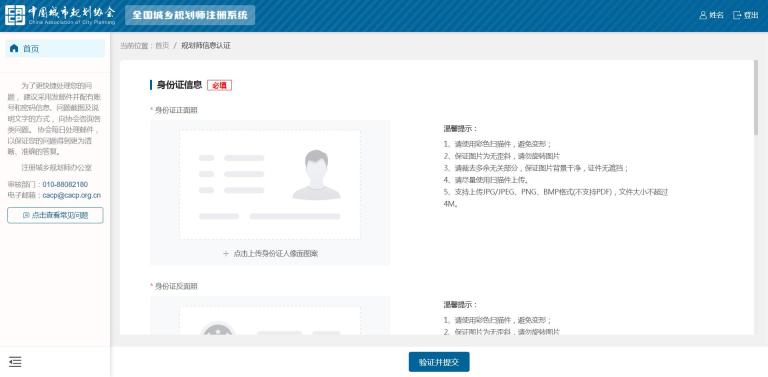Click the logout icon next to 登出
The height and width of the screenshot is (377, 768).
pyautogui.click(x=737, y=15)
